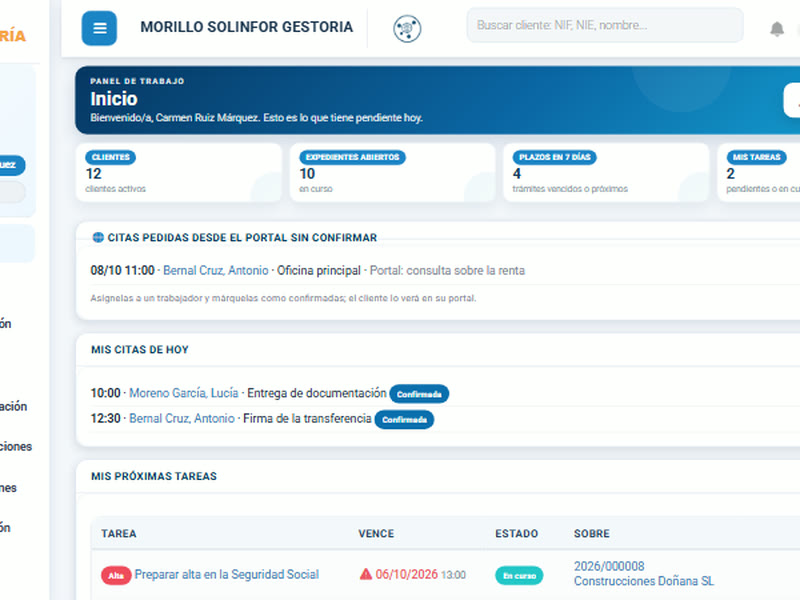Click the Alta priority badge

click(116, 576)
